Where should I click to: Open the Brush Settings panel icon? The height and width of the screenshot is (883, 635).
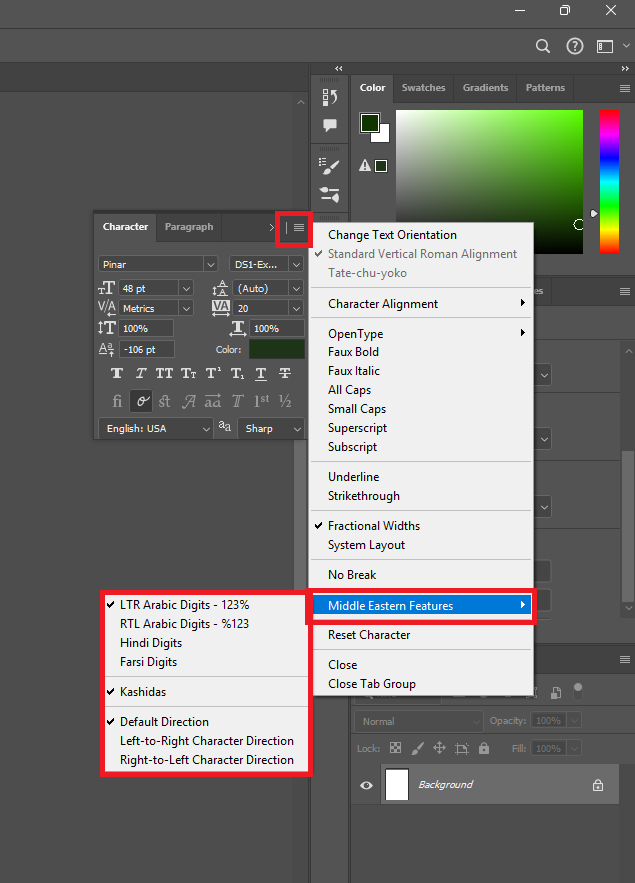pos(329,165)
